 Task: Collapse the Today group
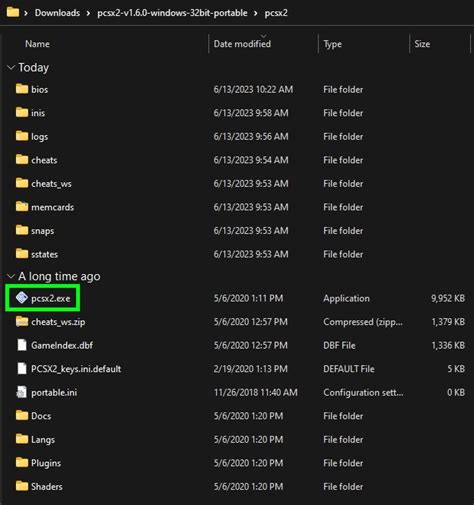coord(11,68)
